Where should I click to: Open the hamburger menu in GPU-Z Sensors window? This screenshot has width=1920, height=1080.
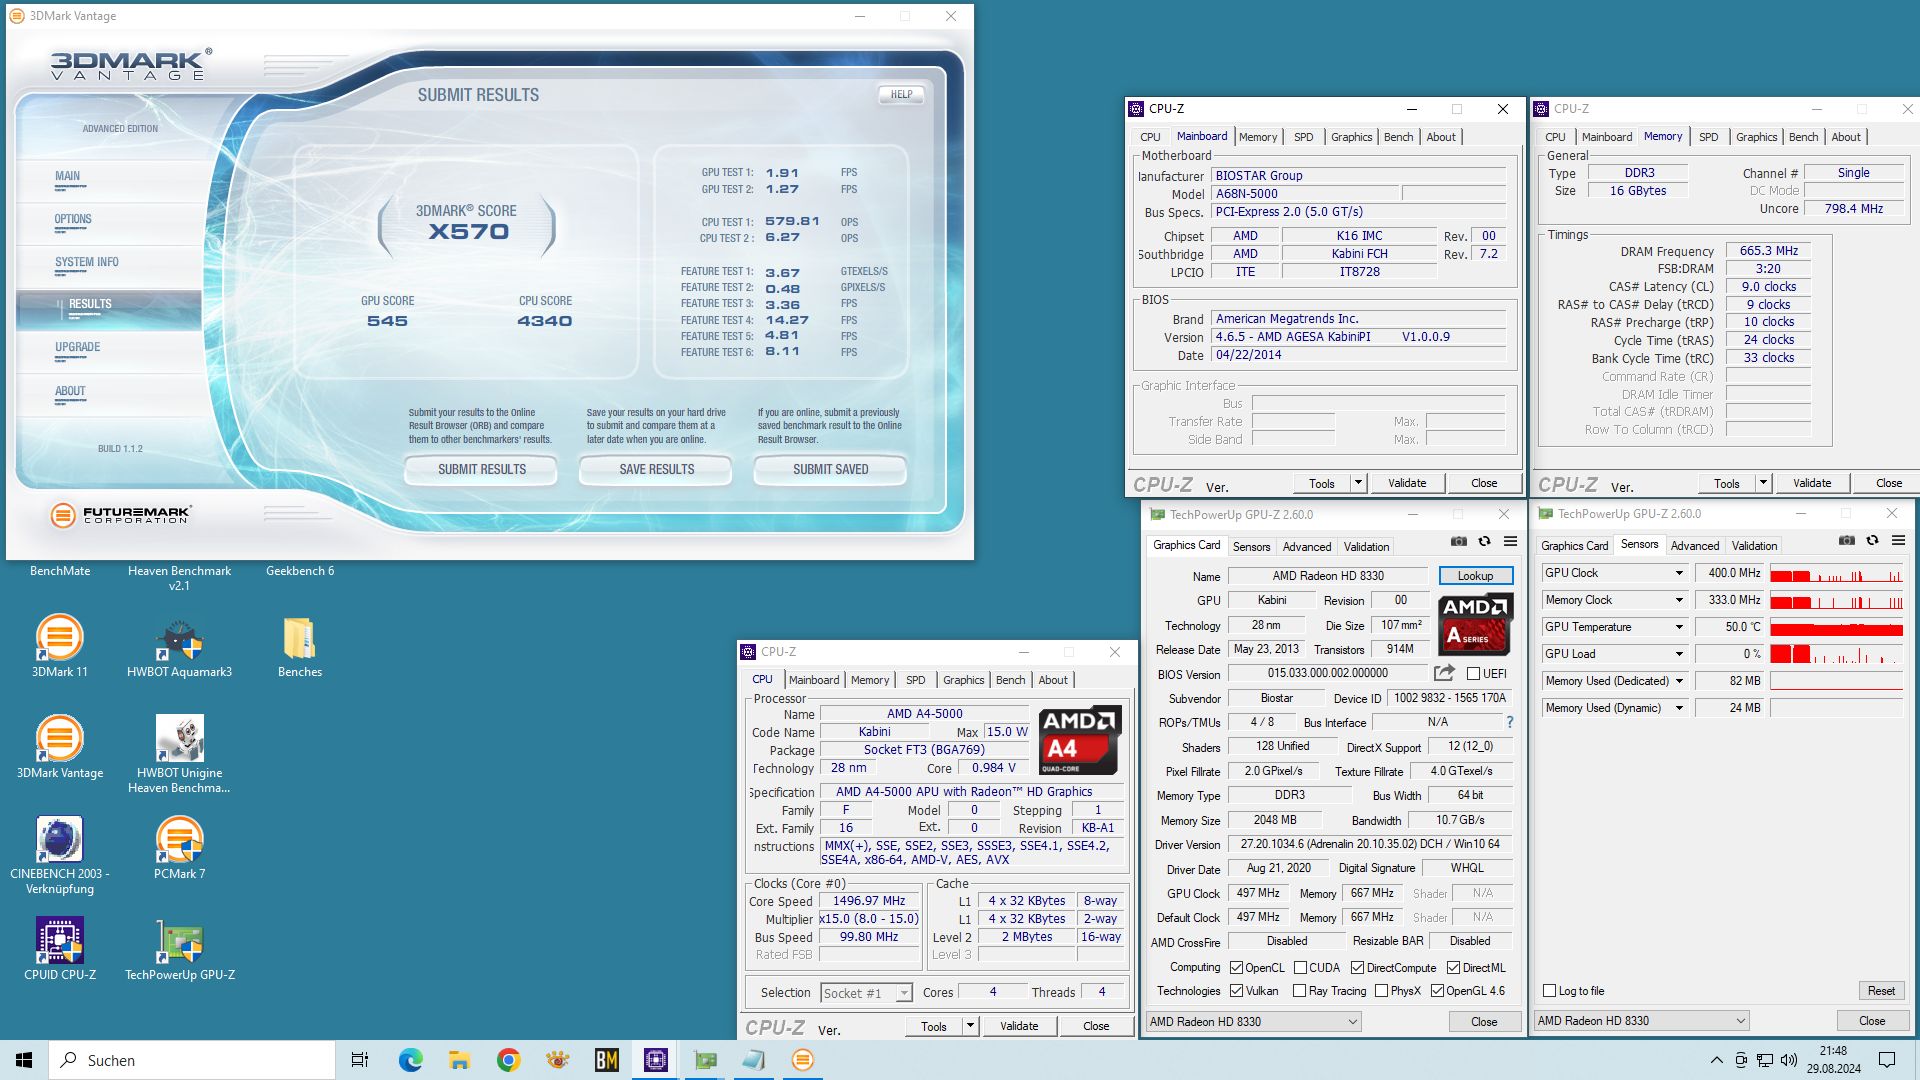pyautogui.click(x=1899, y=540)
